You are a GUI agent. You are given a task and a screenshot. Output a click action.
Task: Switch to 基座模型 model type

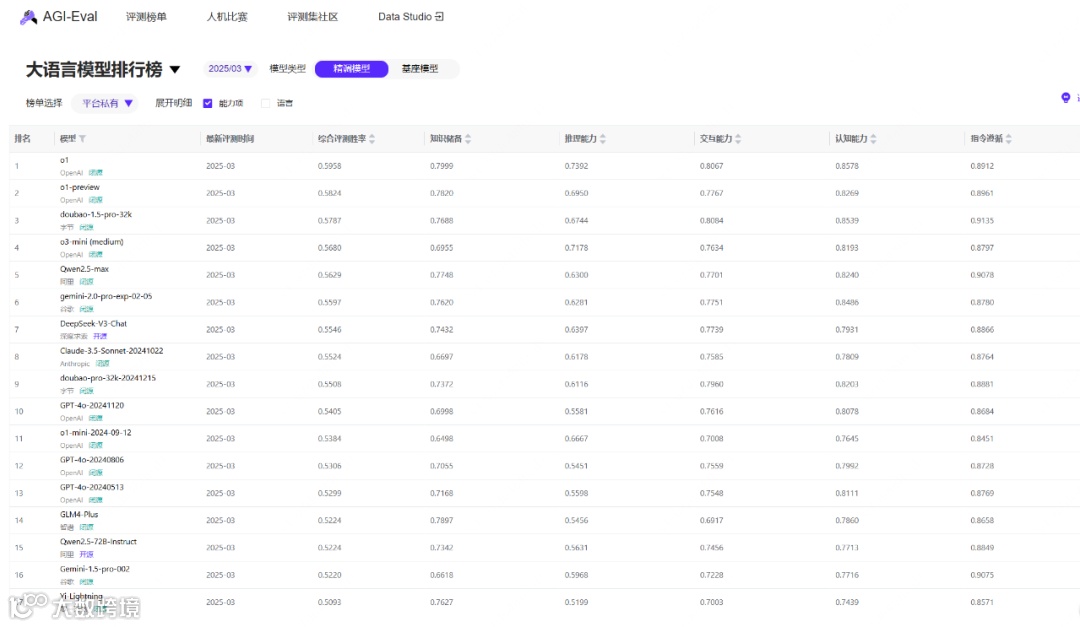tap(419, 69)
